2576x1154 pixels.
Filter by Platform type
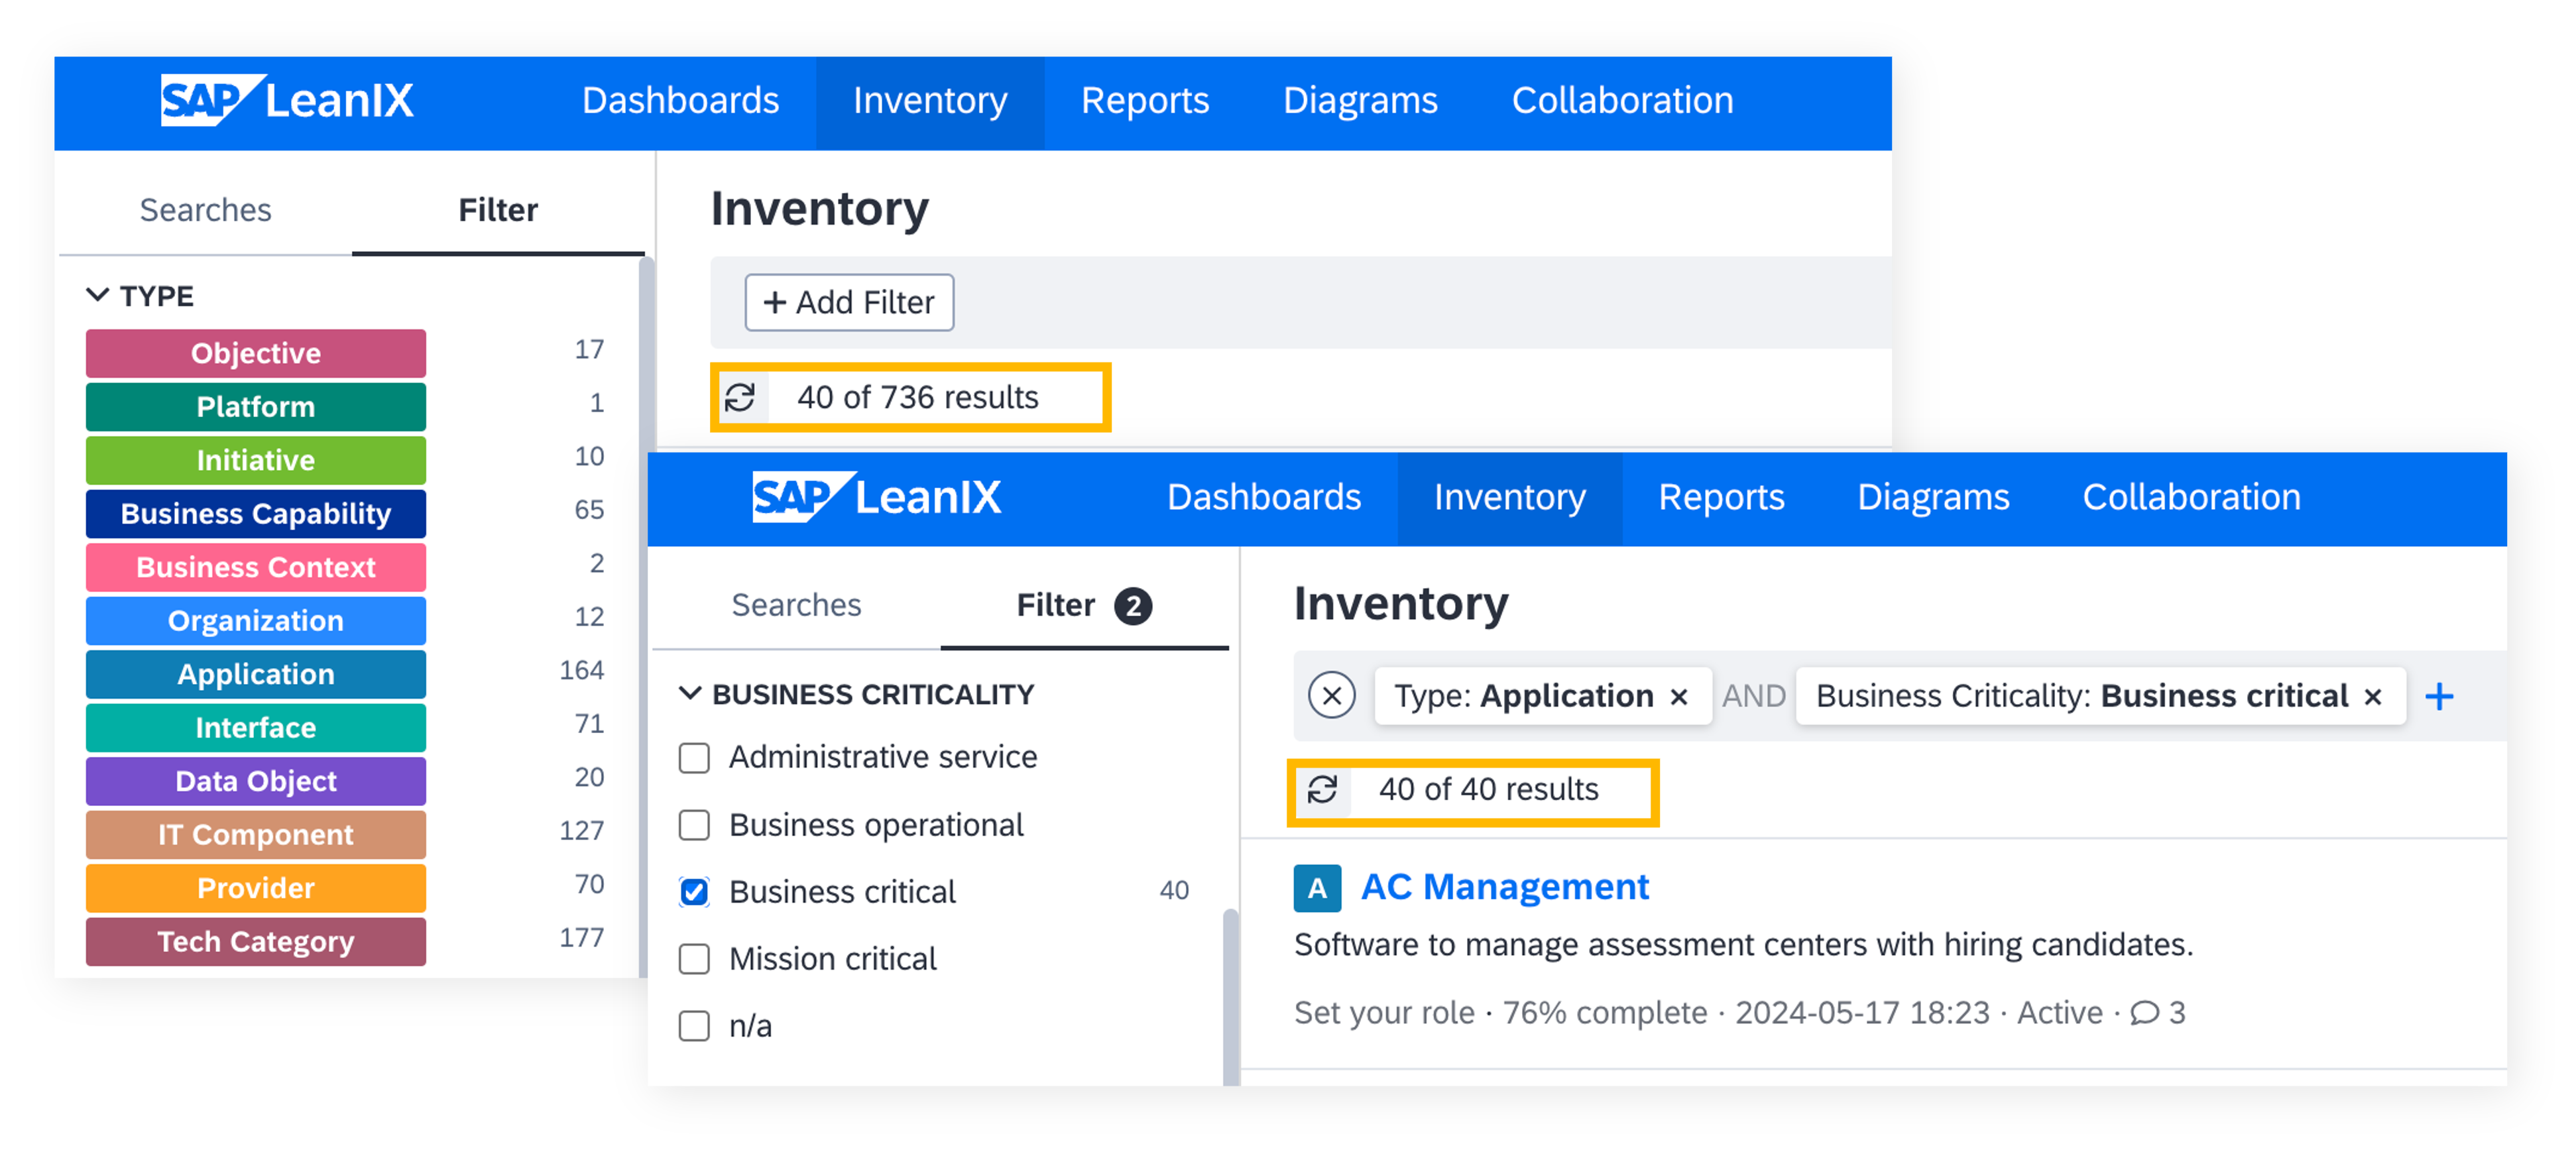[256, 407]
